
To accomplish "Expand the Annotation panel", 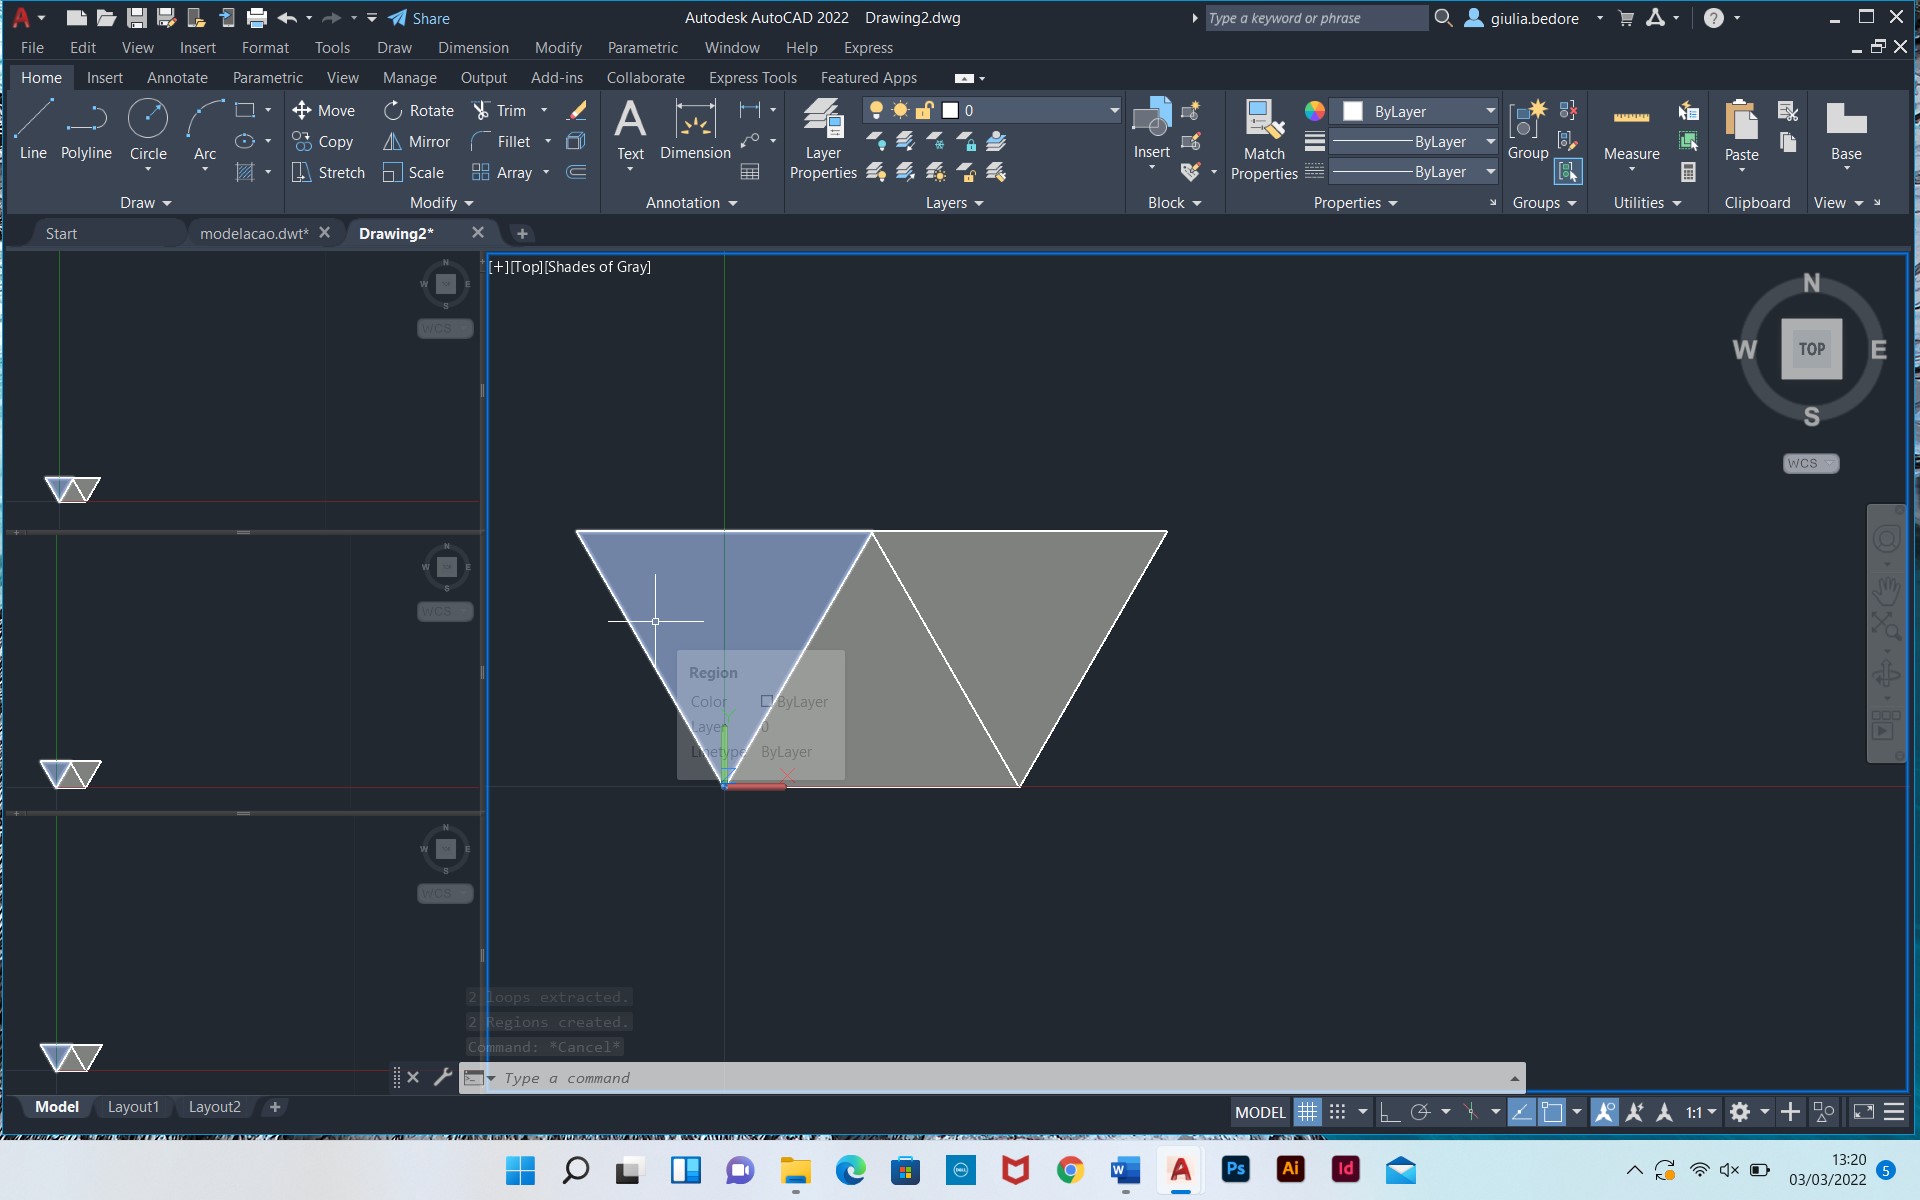I will coord(692,203).
